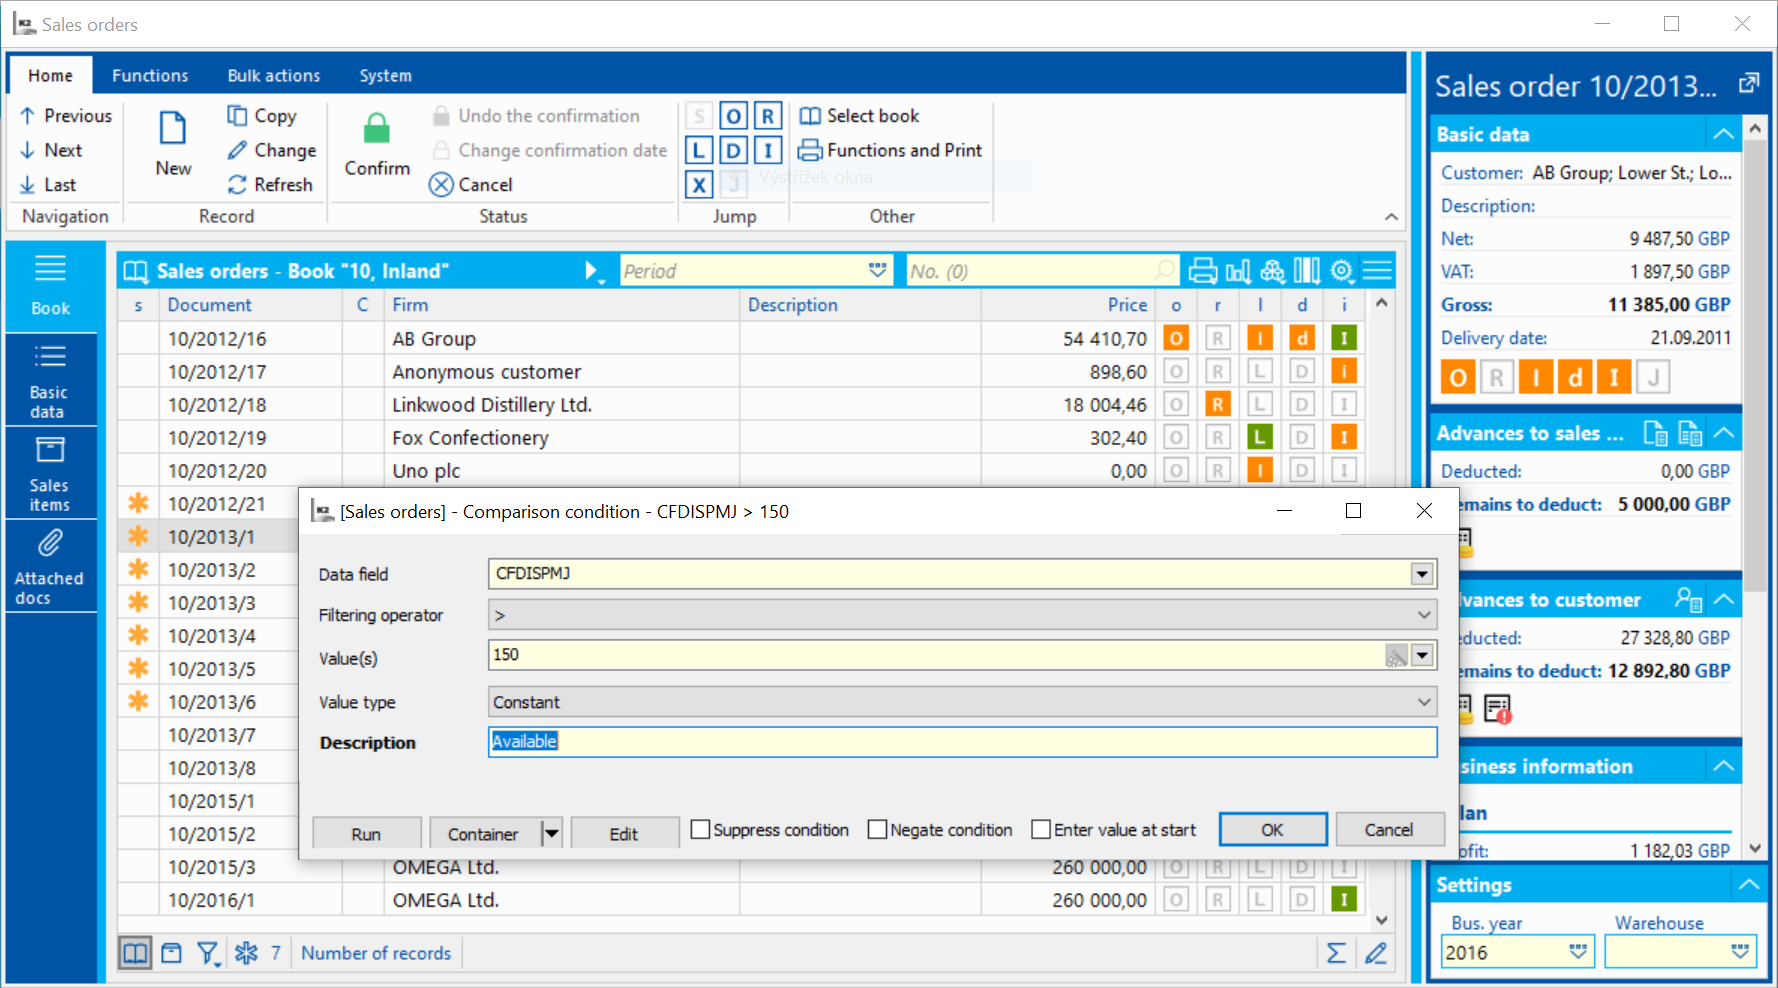Click the edit pencil icon in the status bar

coord(1376,953)
